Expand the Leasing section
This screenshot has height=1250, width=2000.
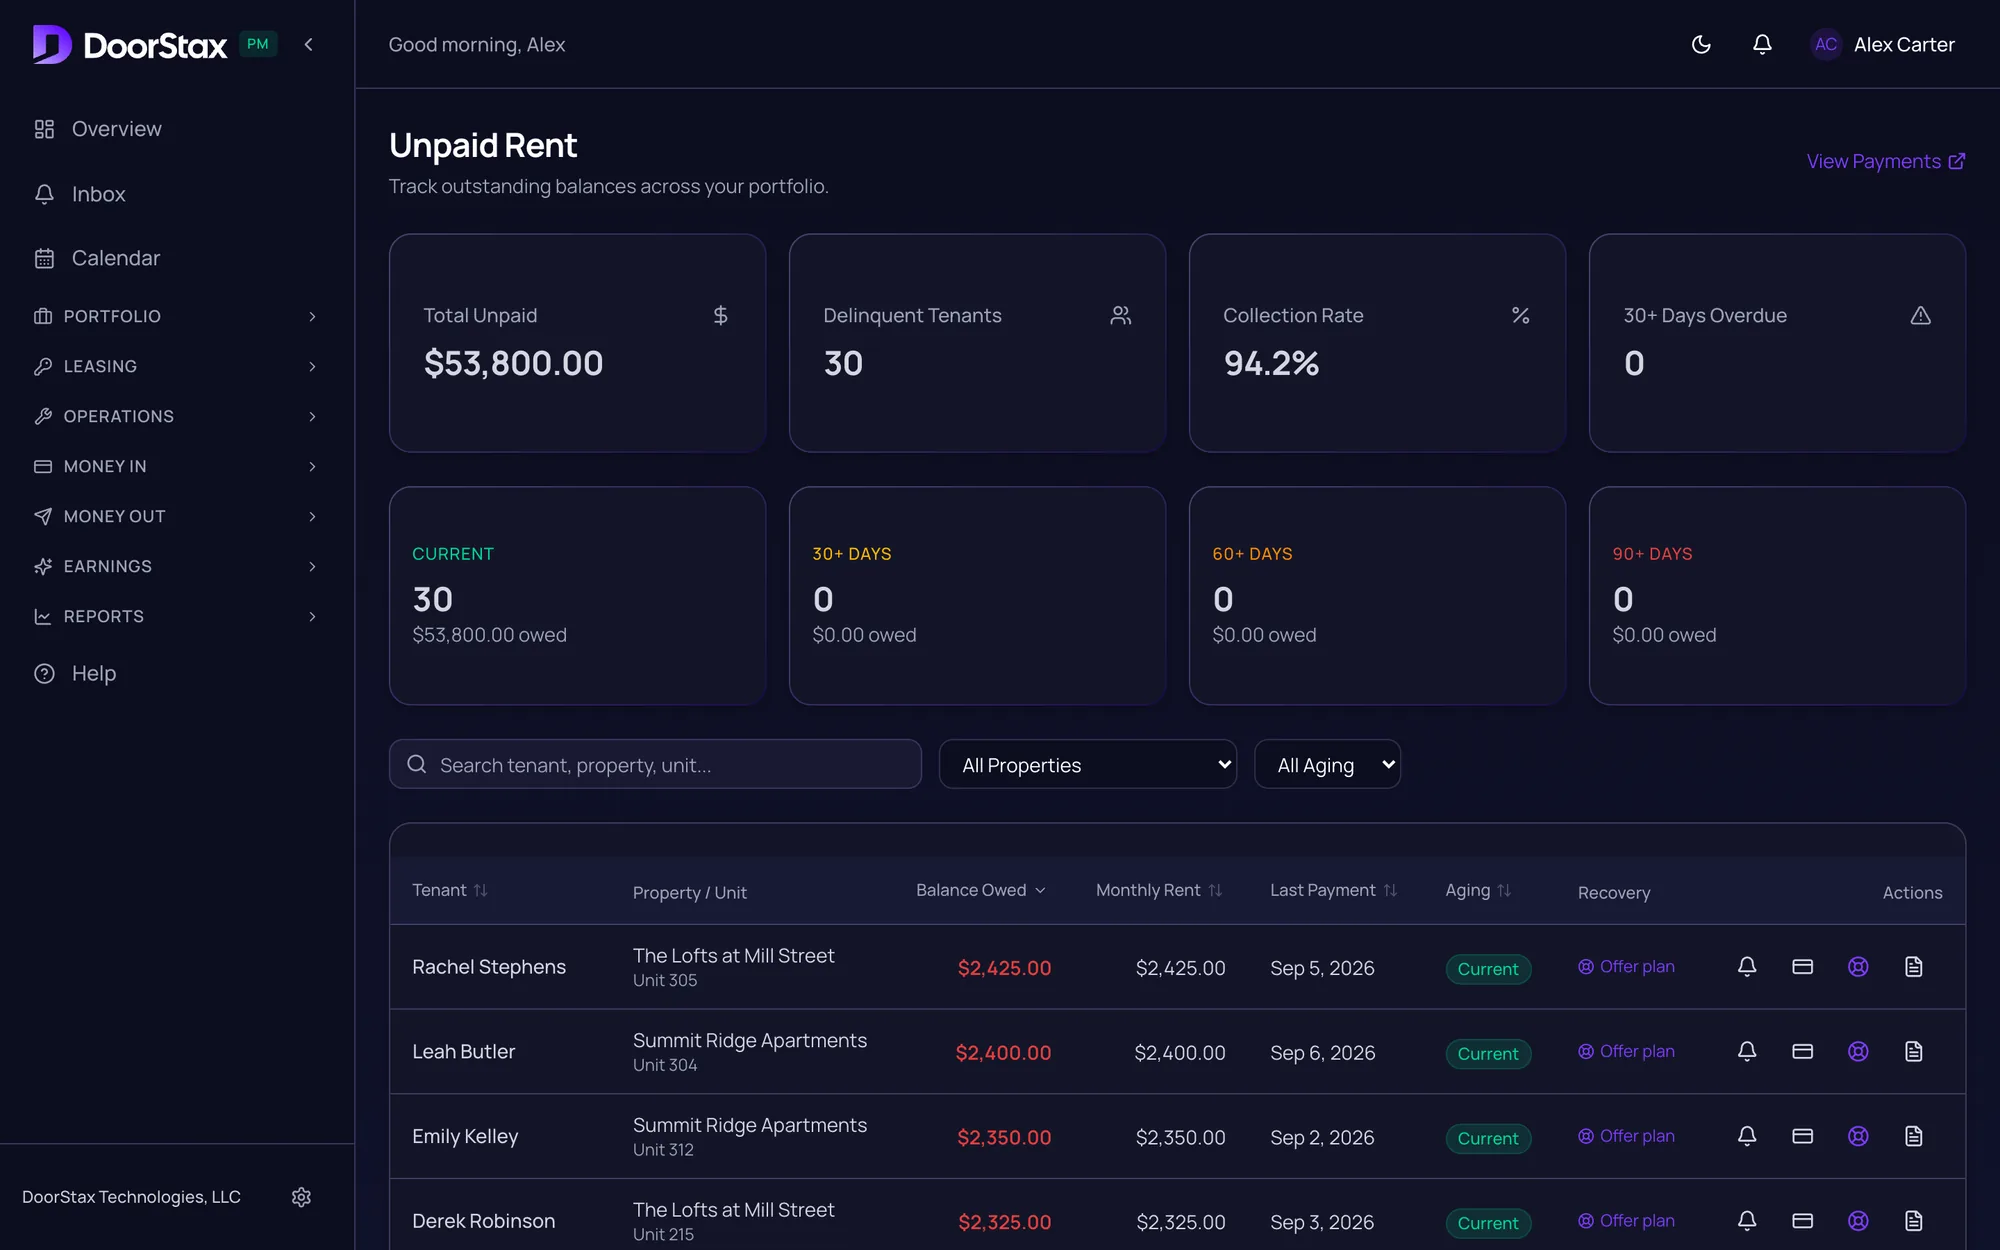(177, 366)
